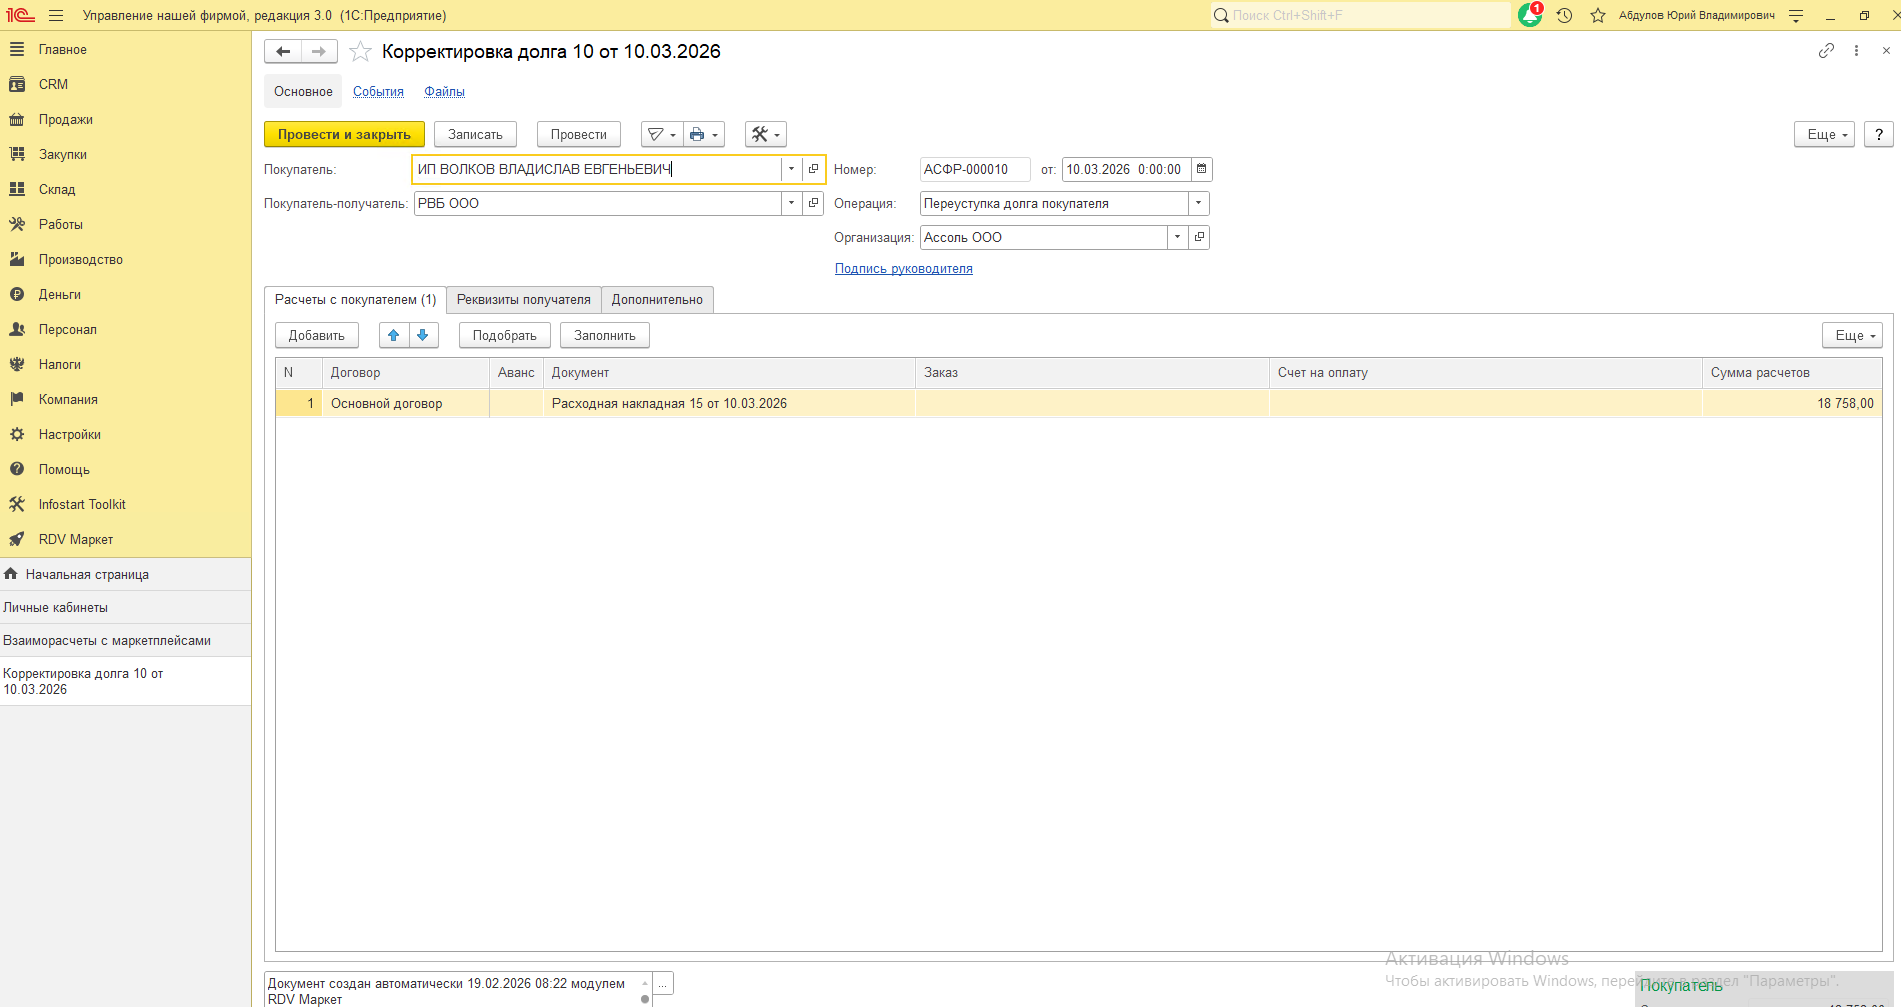1901x1007 pixels.
Task: Select the Расчеты с покупателем tab
Action: coord(355,299)
